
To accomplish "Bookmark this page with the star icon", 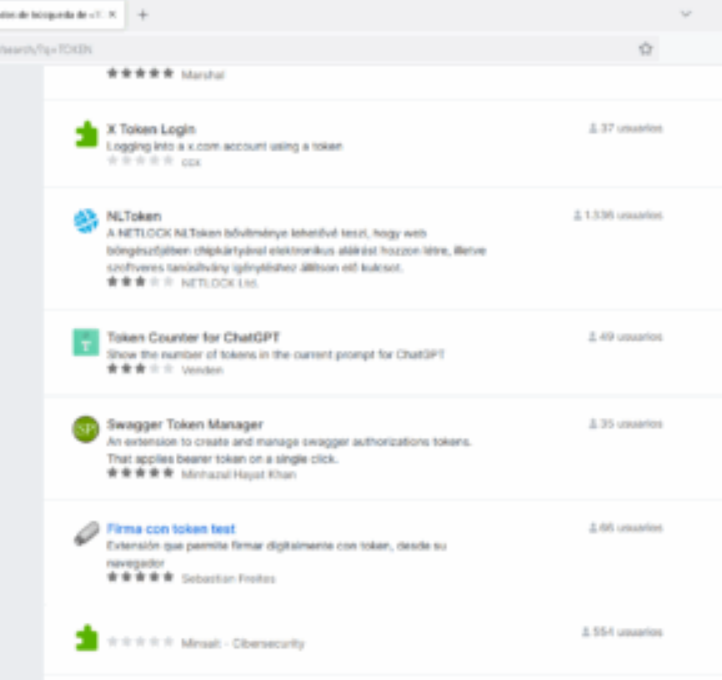I will (x=646, y=48).
